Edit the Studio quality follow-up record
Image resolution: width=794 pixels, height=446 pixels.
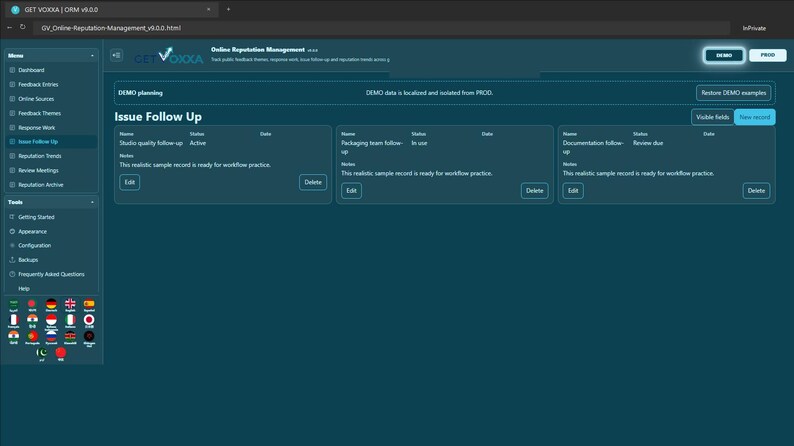130,182
